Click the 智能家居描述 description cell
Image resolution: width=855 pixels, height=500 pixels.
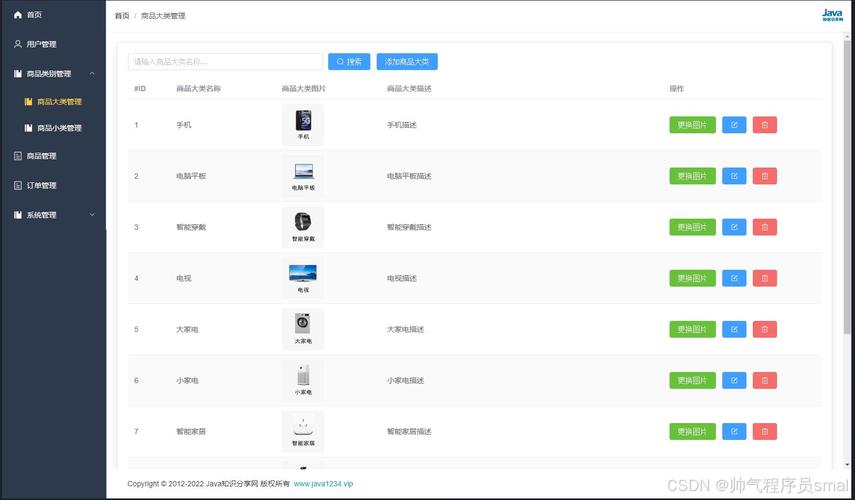click(x=409, y=431)
